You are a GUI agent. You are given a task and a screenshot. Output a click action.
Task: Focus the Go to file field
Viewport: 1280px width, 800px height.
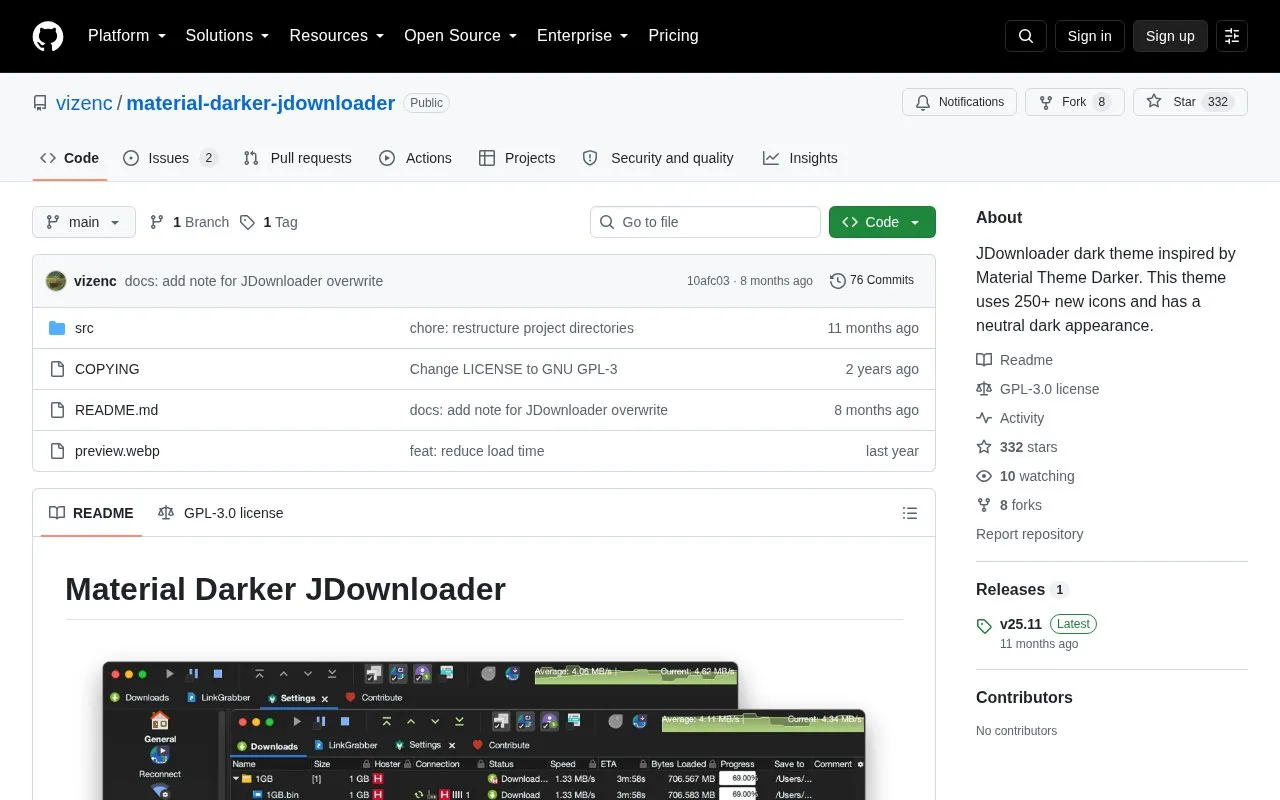pyautogui.click(x=705, y=222)
